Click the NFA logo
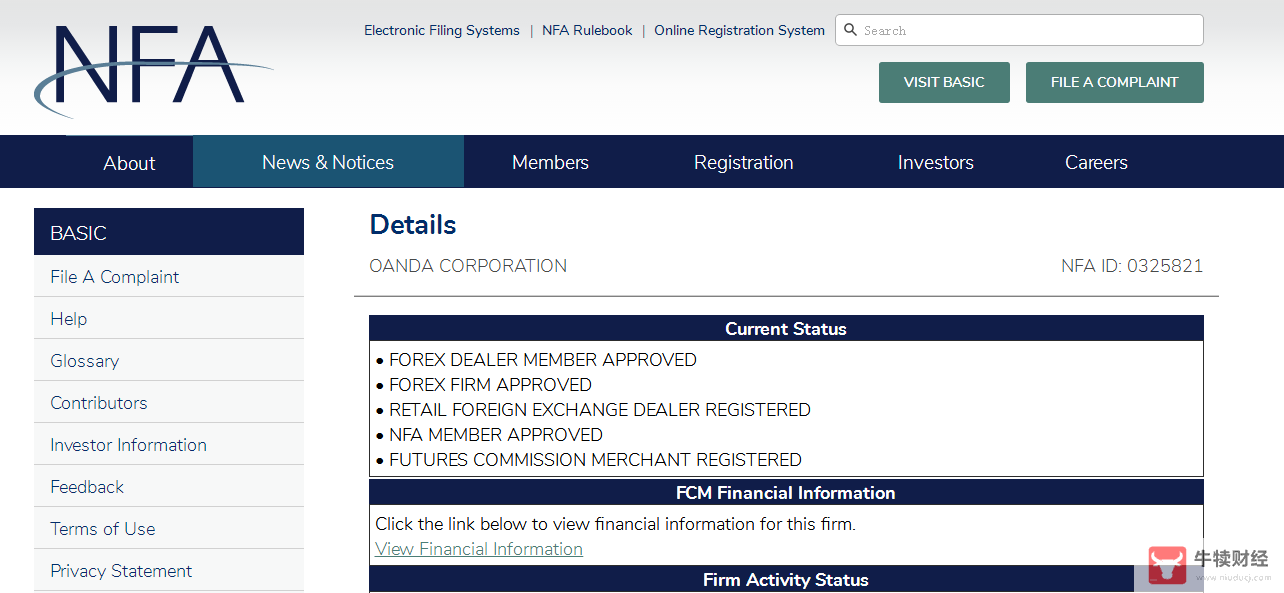This screenshot has height=593, width=1284. (154, 70)
